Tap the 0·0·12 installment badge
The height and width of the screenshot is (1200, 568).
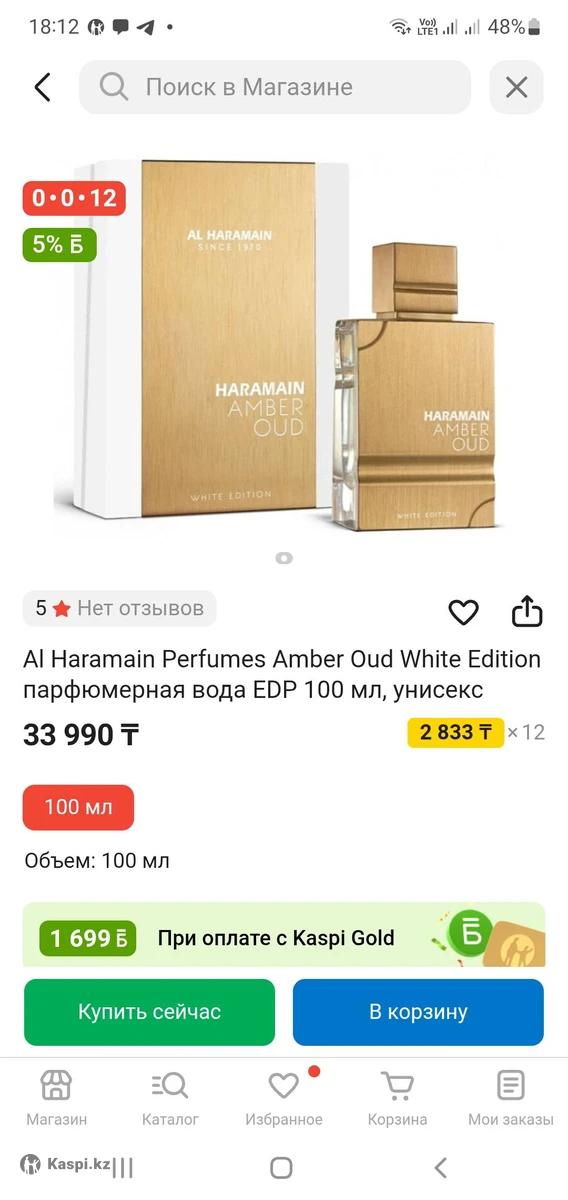tap(75, 198)
